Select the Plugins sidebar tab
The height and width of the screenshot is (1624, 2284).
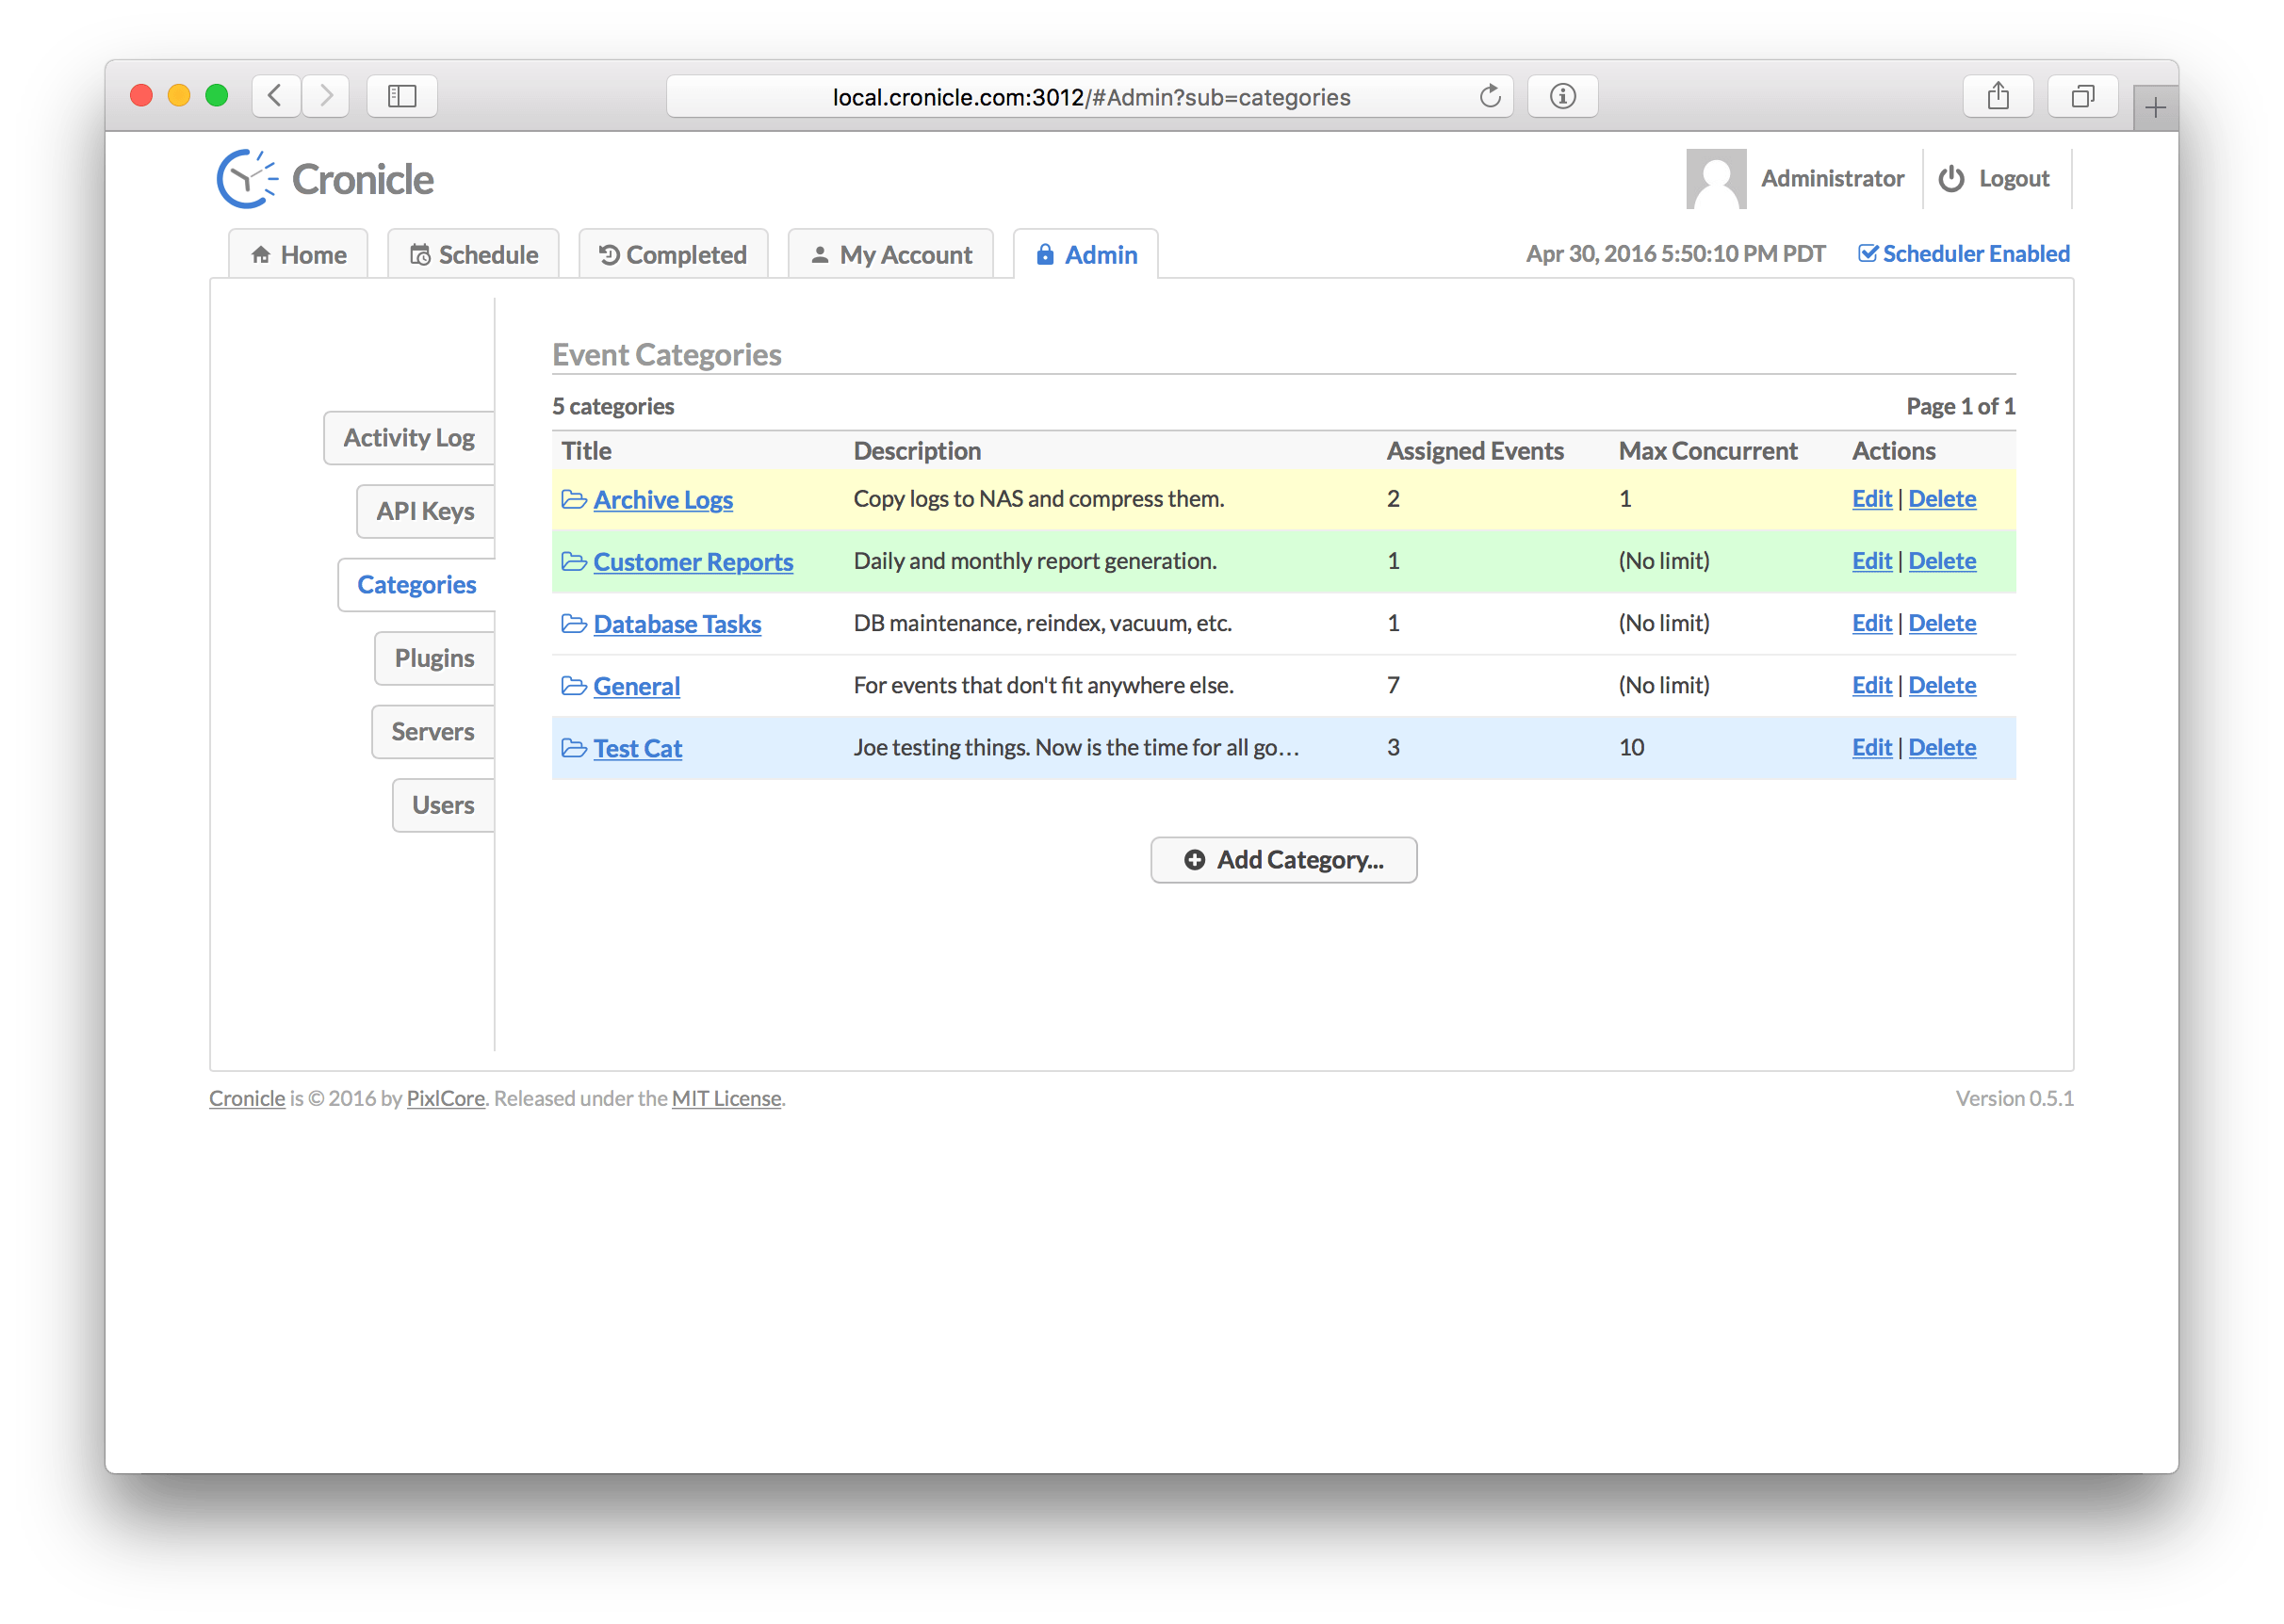coord(434,658)
